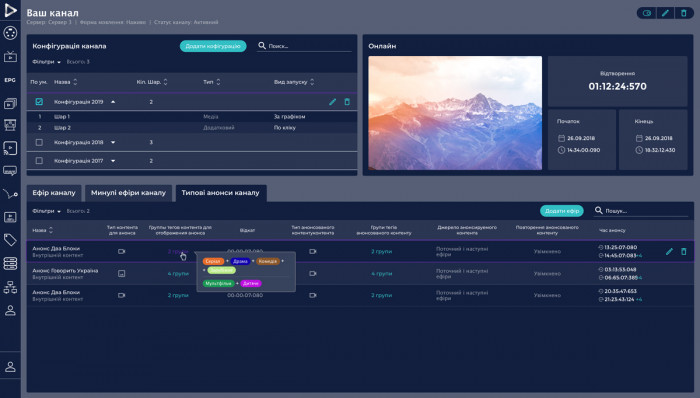Edit Конфігурація 2019 with the pencil icon
This screenshot has width=700, height=398.
(332, 102)
